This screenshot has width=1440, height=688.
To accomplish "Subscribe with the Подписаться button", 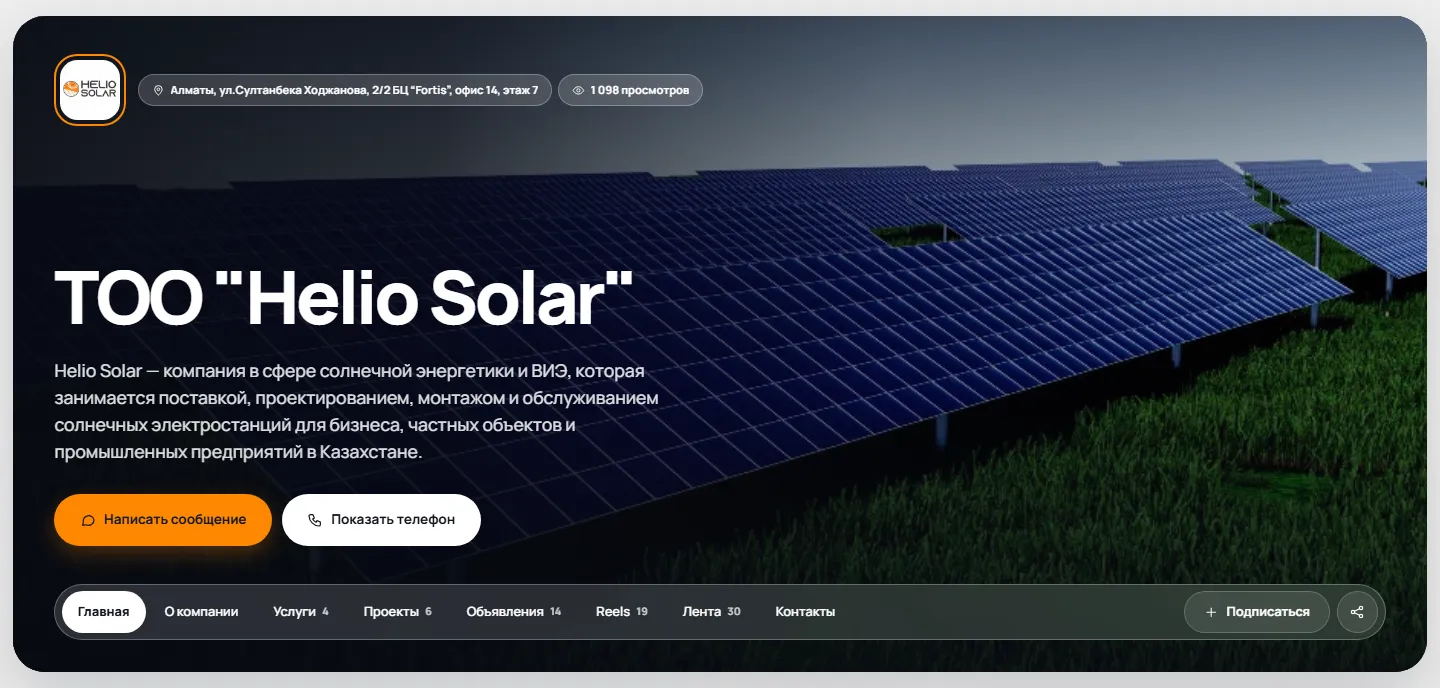I will (1257, 612).
